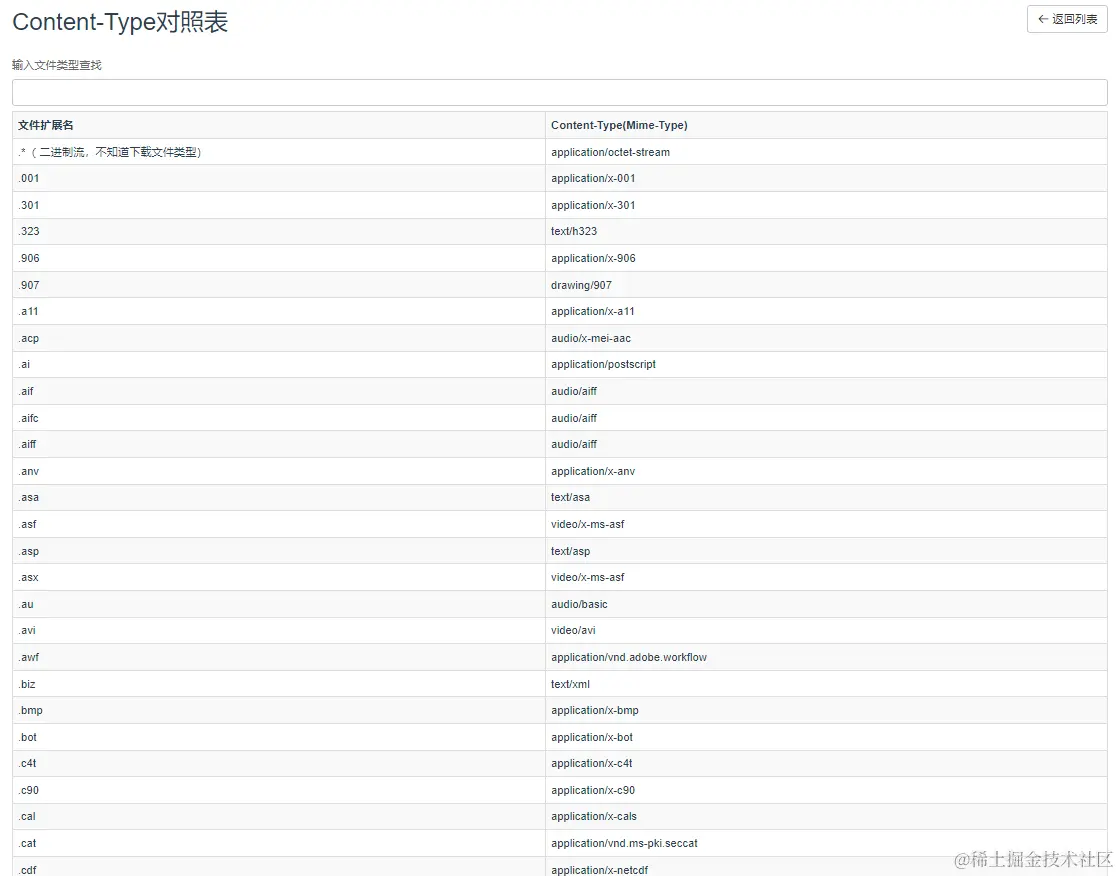The height and width of the screenshot is (876, 1120).
Task: Click the Content-Type对照表 page title
Action: (120, 22)
